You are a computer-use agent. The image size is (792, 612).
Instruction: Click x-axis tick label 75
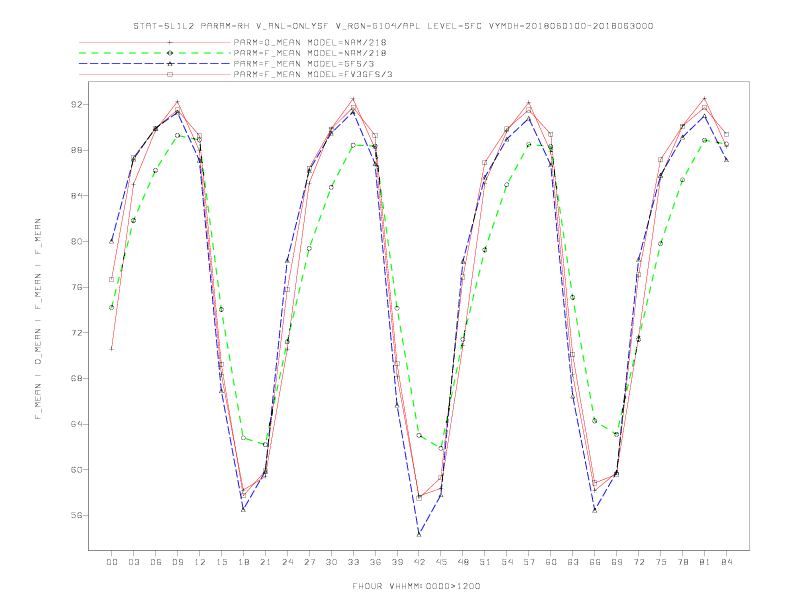pos(661,562)
